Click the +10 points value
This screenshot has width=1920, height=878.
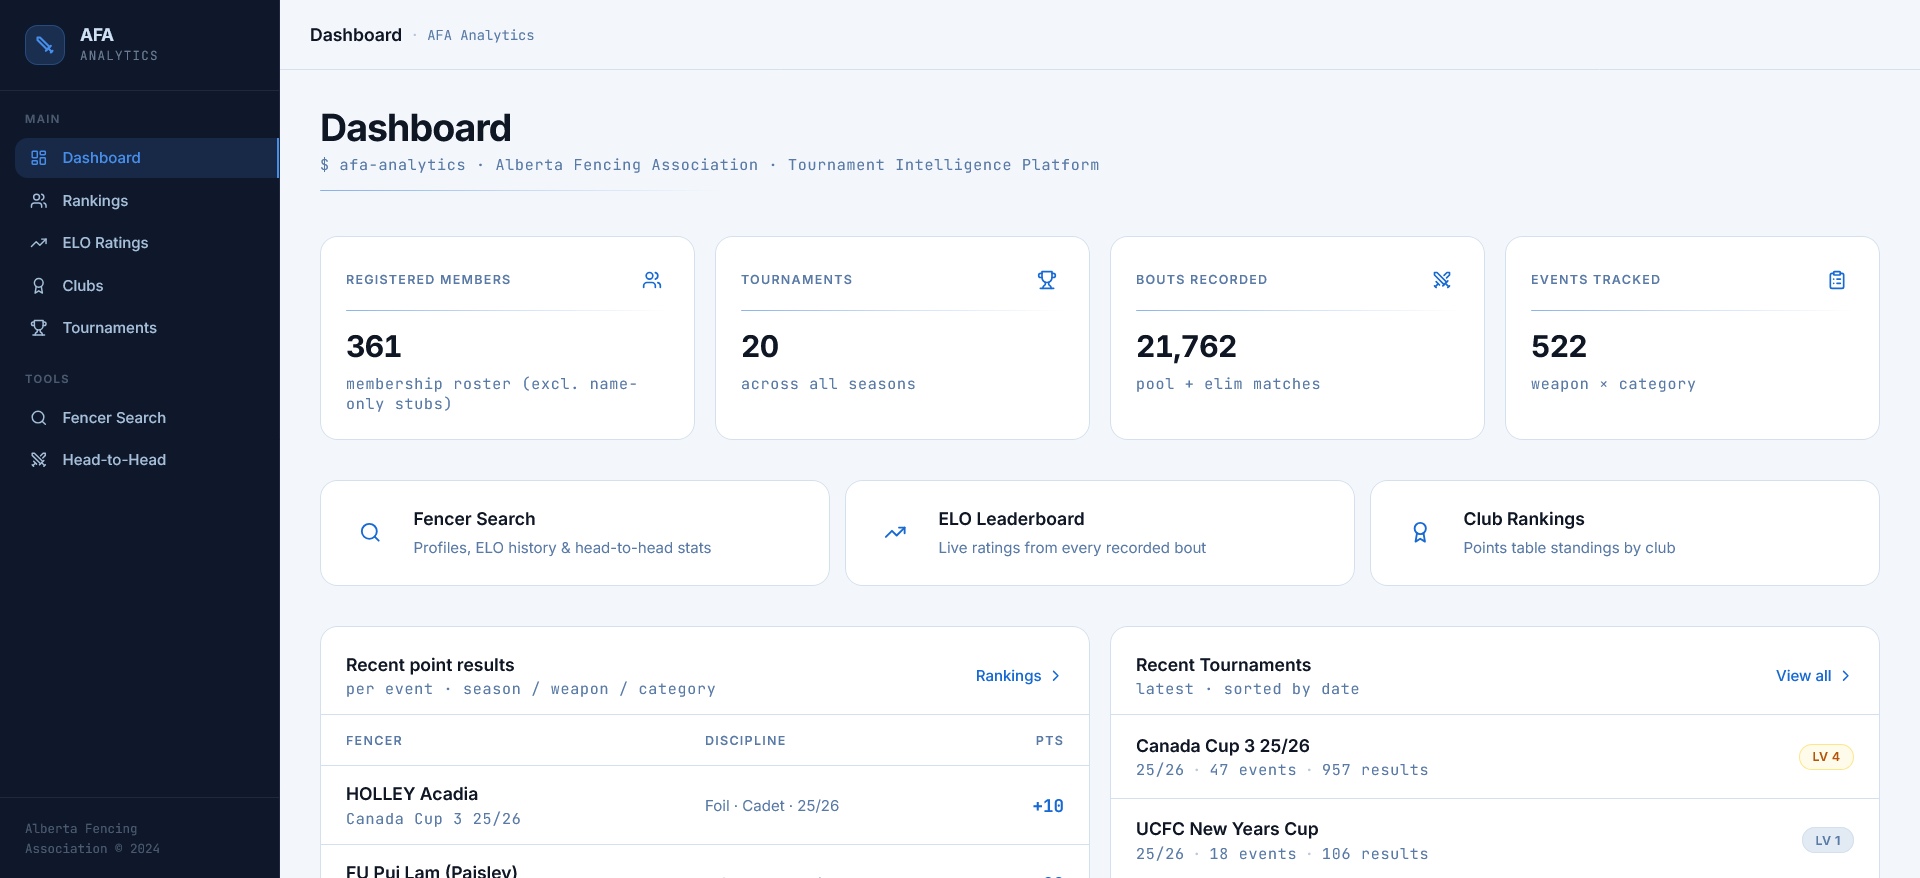[x=1048, y=806]
